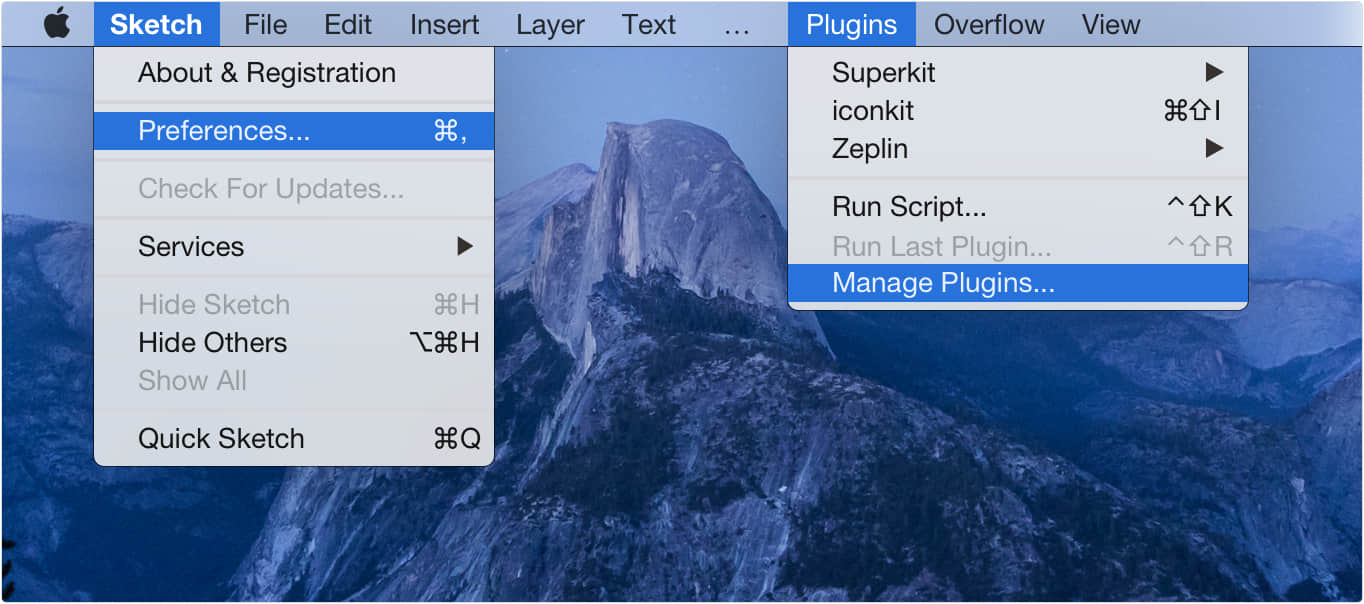Open the Layer menu
The height and width of the screenshot is (604, 1364).
pyautogui.click(x=550, y=24)
